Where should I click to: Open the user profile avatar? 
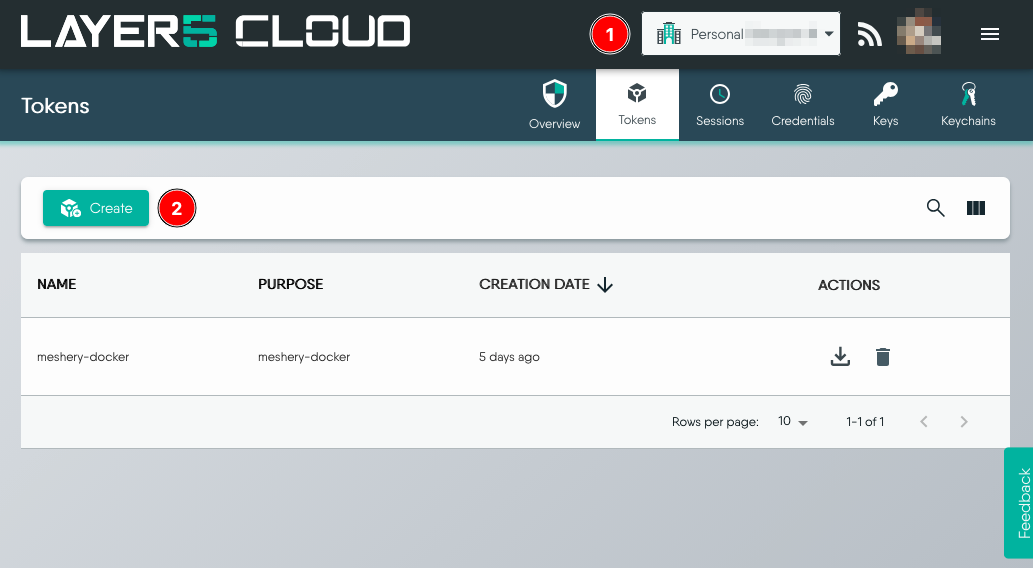919,35
